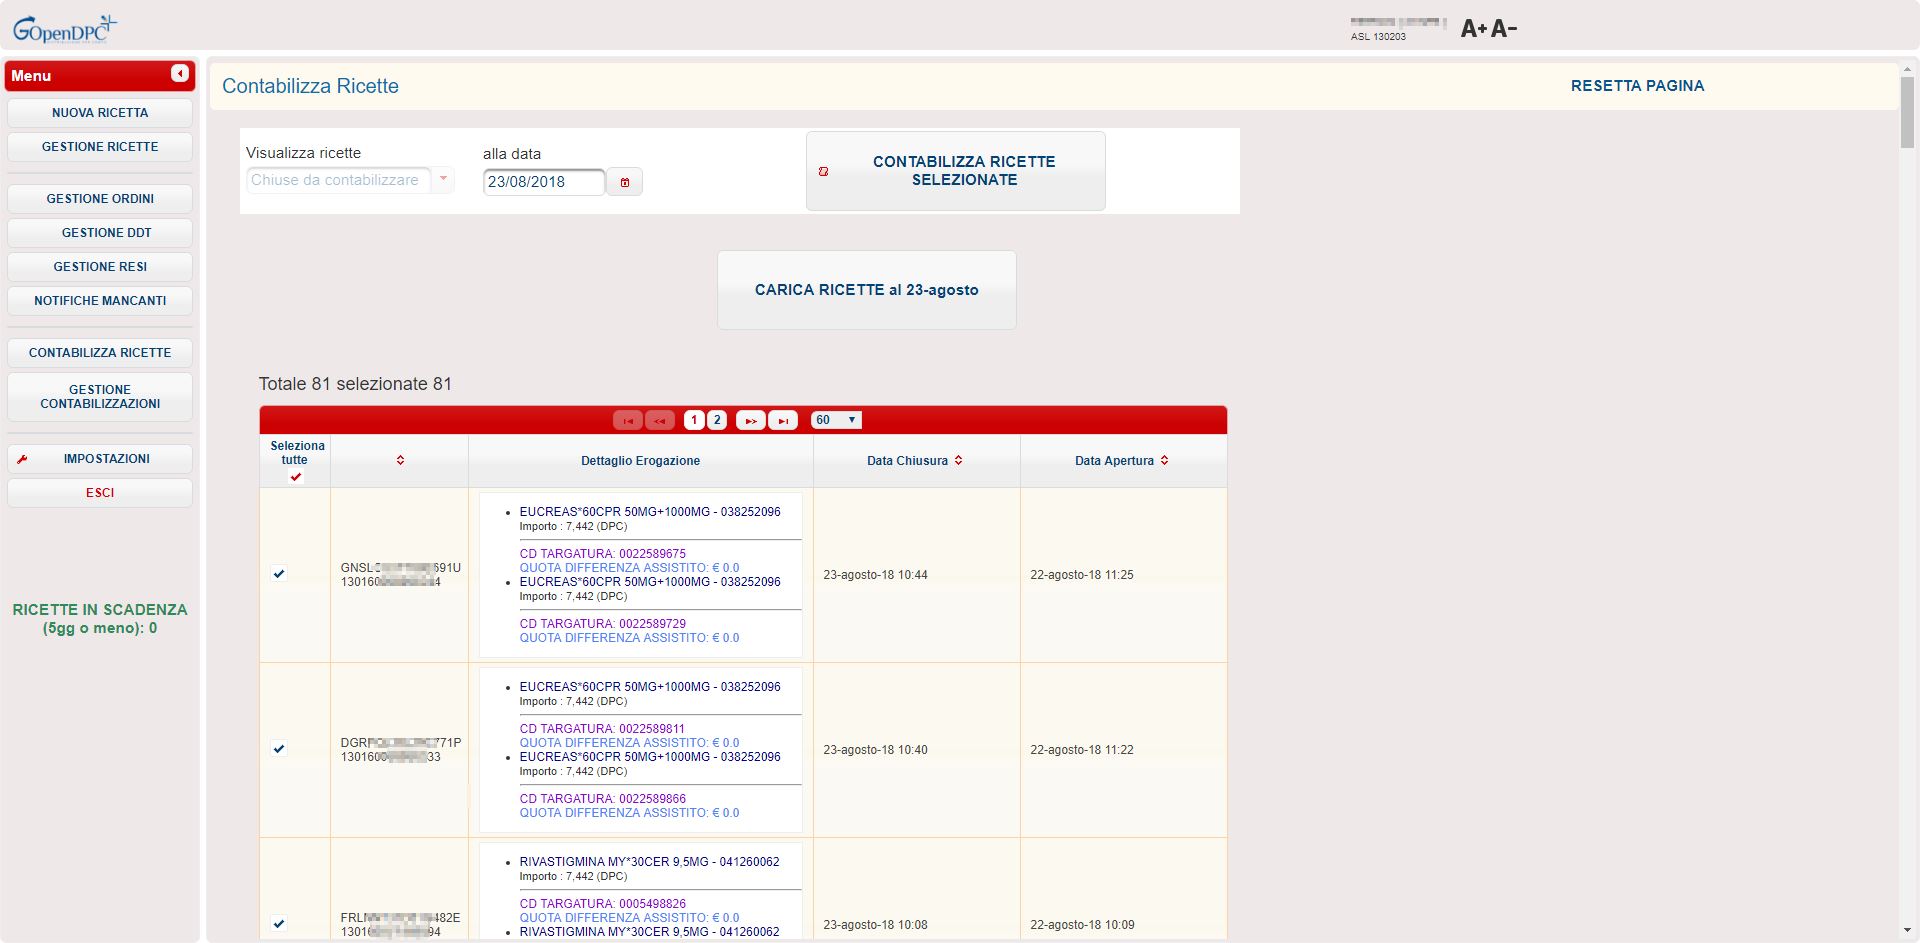Uncheck the second recipe row checkbox
The width and height of the screenshot is (1920, 943).
279,749
